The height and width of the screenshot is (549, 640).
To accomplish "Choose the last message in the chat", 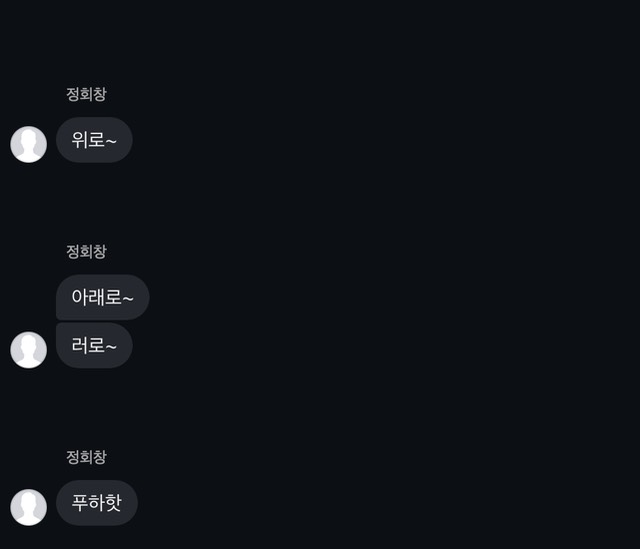I will 97,503.
